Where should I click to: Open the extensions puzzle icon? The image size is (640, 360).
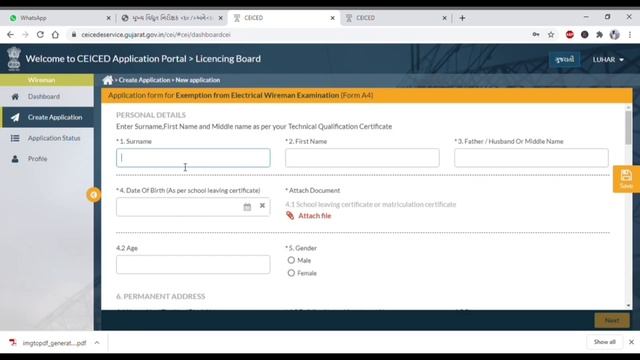coord(599,35)
